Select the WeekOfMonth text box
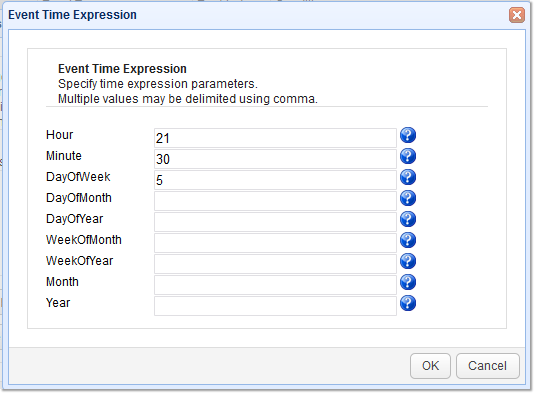Viewport: 534px width, 393px height. click(275, 243)
